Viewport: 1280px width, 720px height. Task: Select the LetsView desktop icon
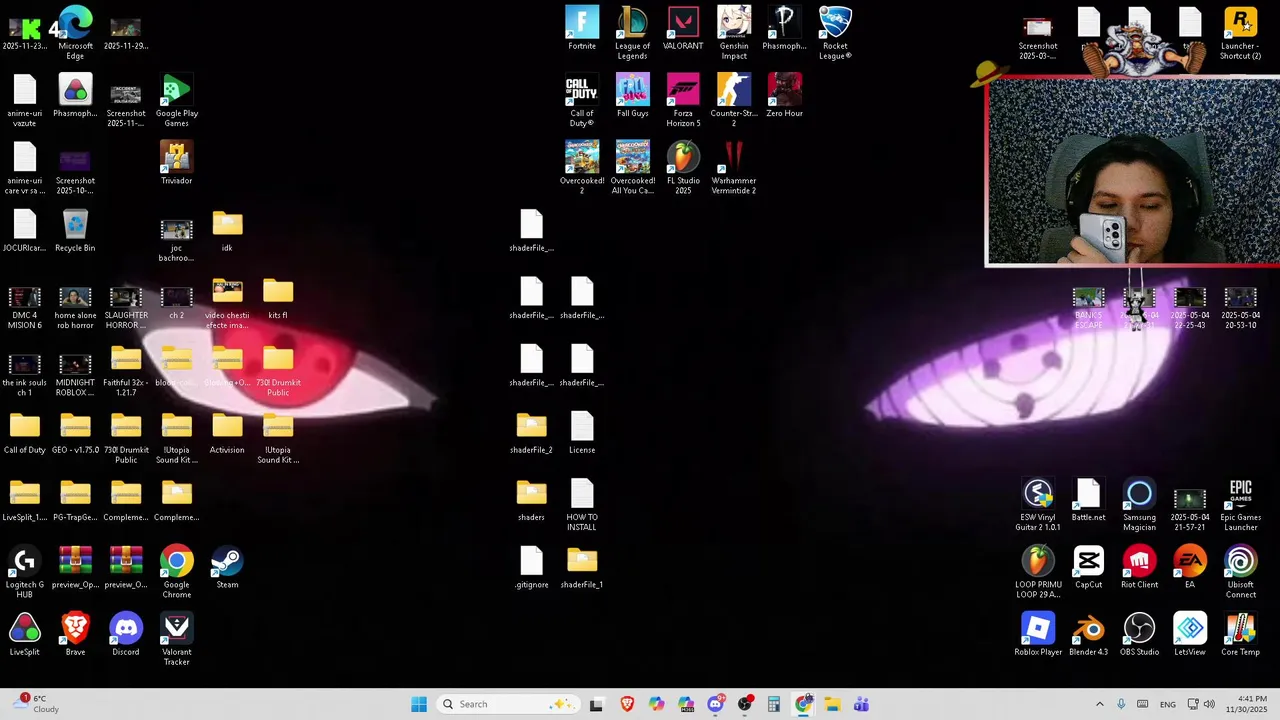[x=1190, y=635]
